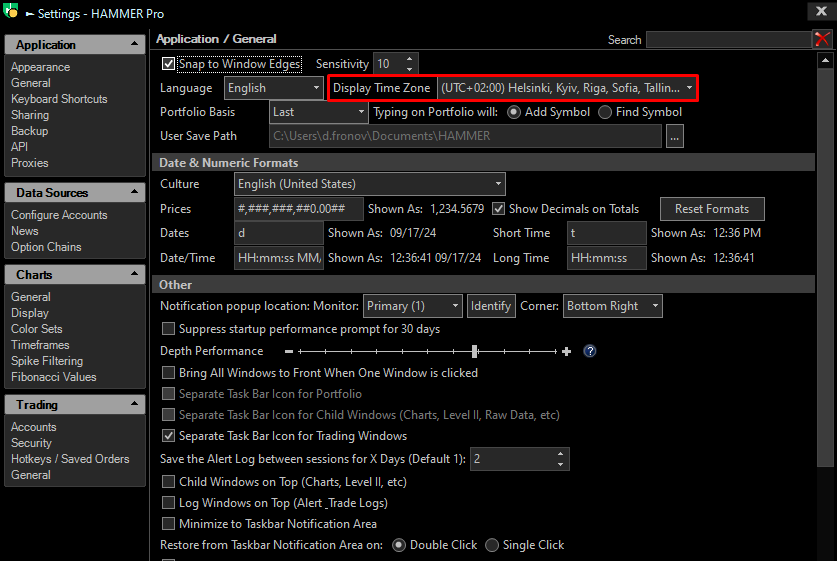Viewport: 837px width, 561px height.
Task: Close the Settings window
Action: pyautogui.click(x=822, y=11)
